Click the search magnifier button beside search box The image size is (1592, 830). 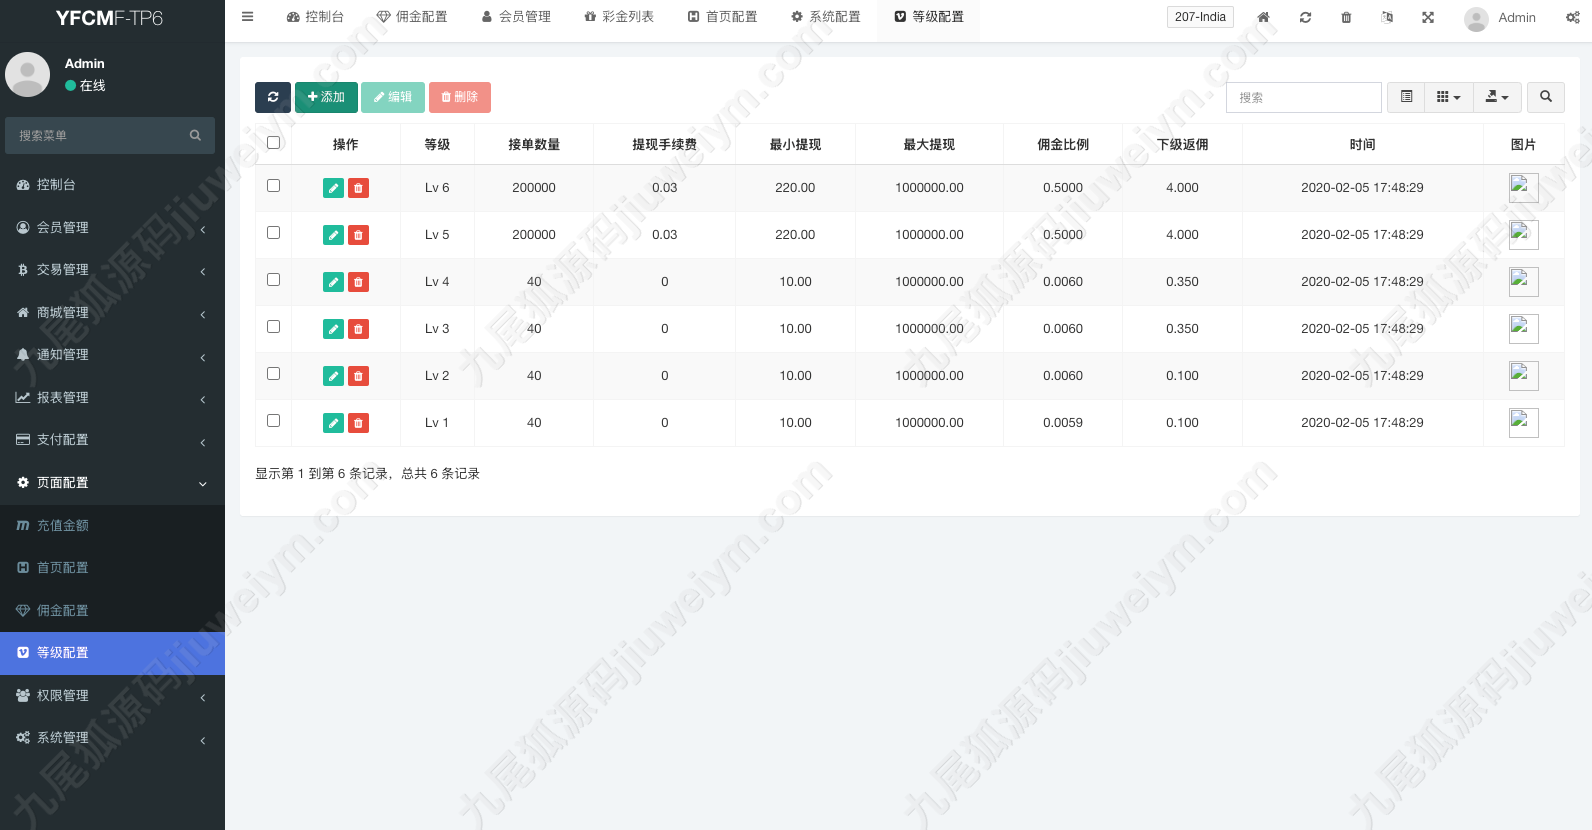(1546, 97)
